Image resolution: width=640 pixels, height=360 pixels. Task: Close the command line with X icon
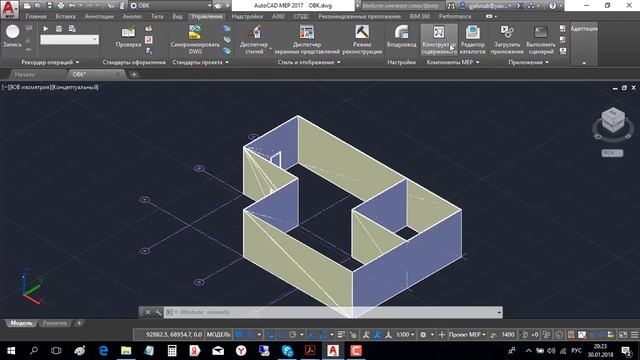coord(148,312)
